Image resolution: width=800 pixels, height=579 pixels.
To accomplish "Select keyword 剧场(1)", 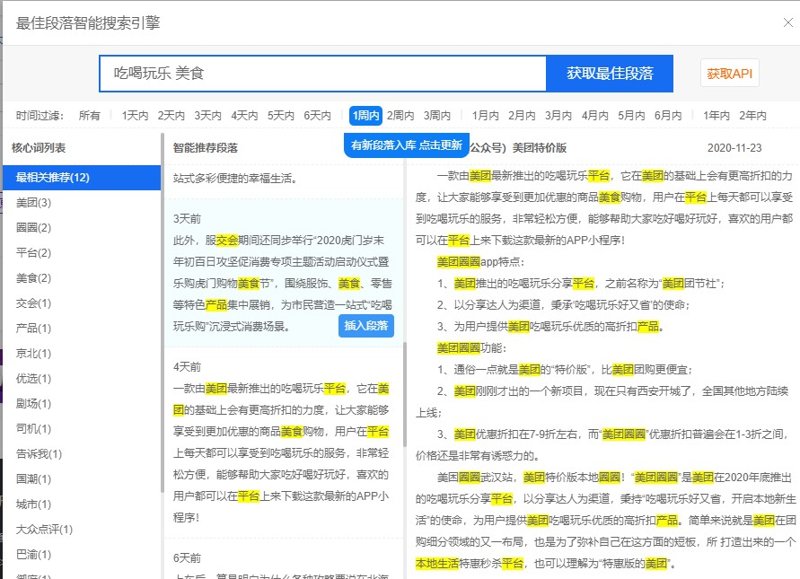I will click(33, 404).
